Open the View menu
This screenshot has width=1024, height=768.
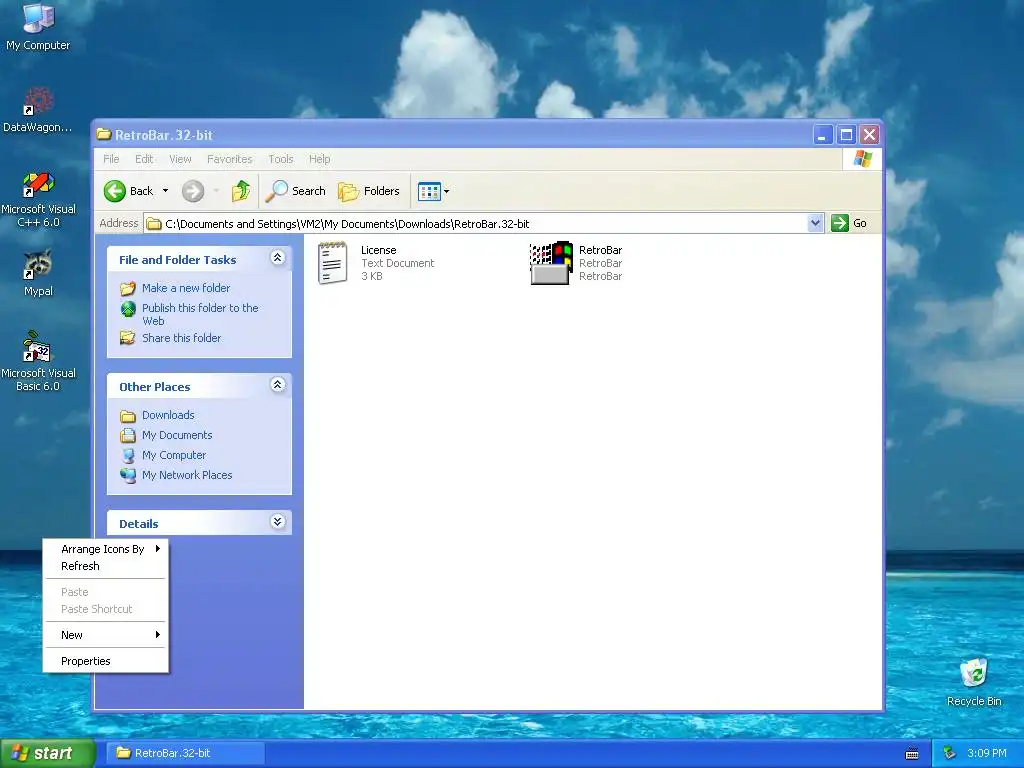(x=180, y=159)
